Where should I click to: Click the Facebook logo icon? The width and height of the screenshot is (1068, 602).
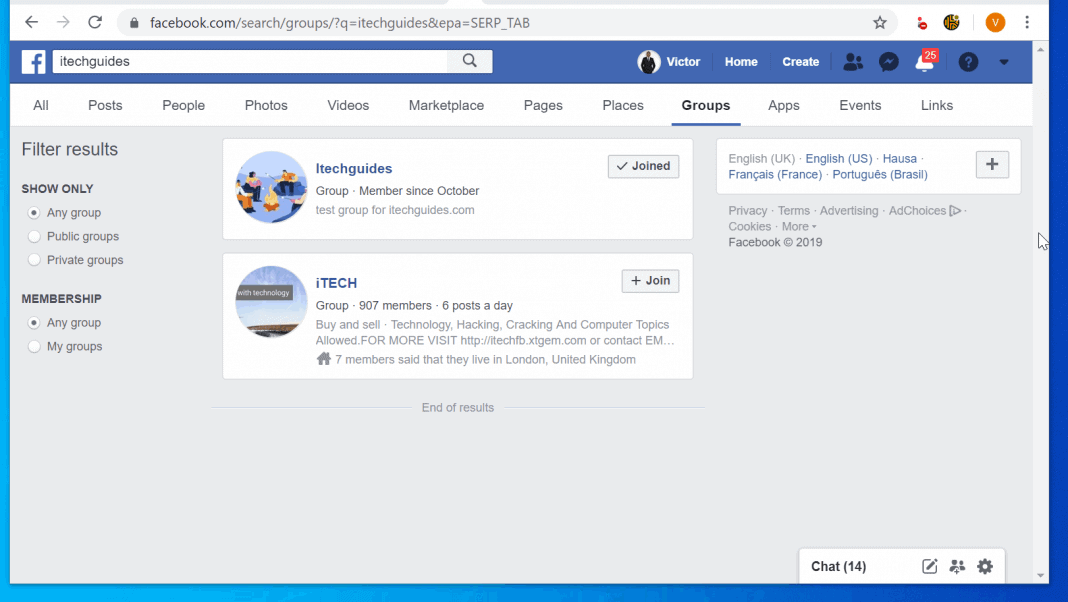(33, 62)
